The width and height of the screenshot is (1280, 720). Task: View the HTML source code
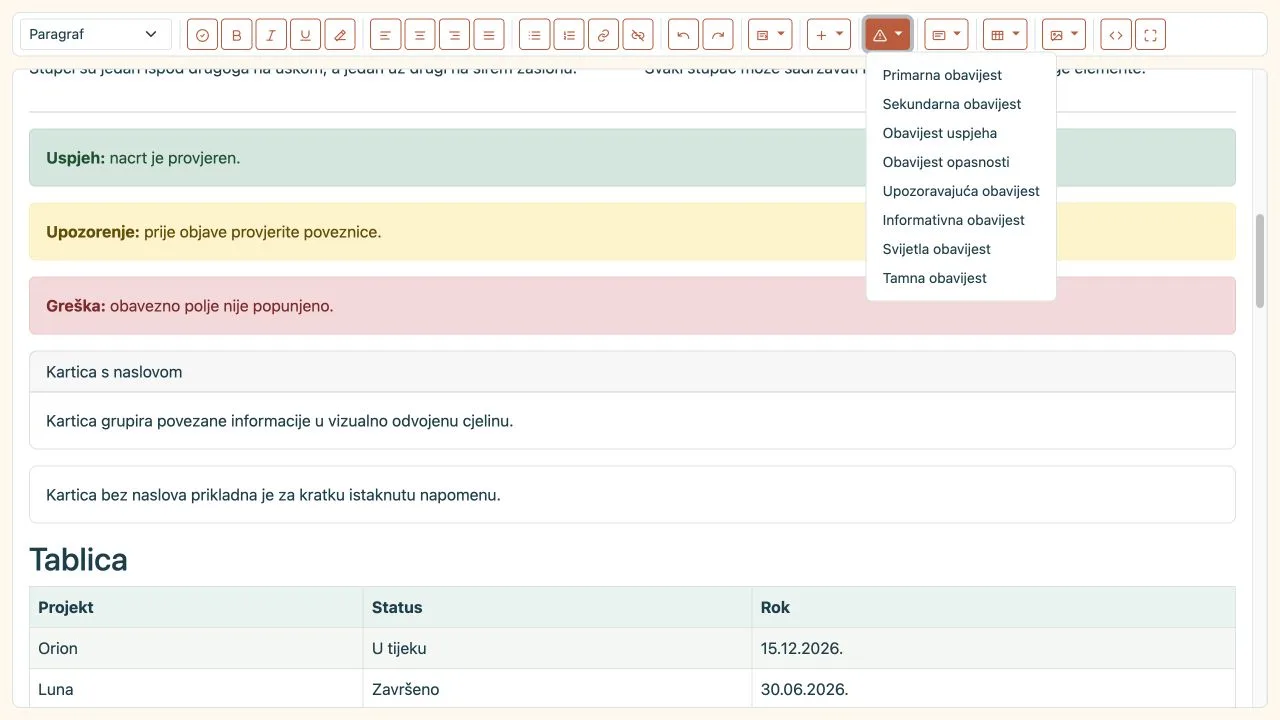coord(1116,34)
